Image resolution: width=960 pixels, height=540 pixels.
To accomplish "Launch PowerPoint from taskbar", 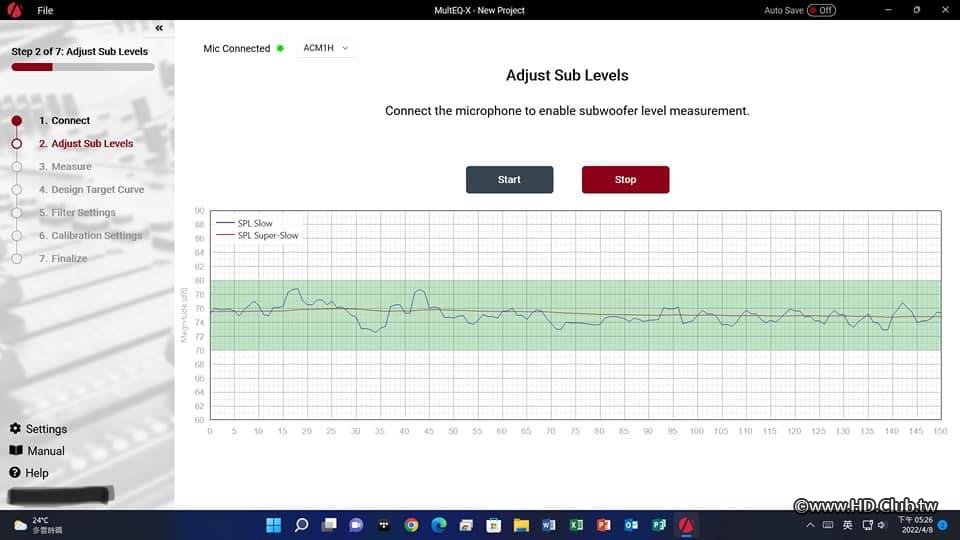I will click(x=604, y=525).
